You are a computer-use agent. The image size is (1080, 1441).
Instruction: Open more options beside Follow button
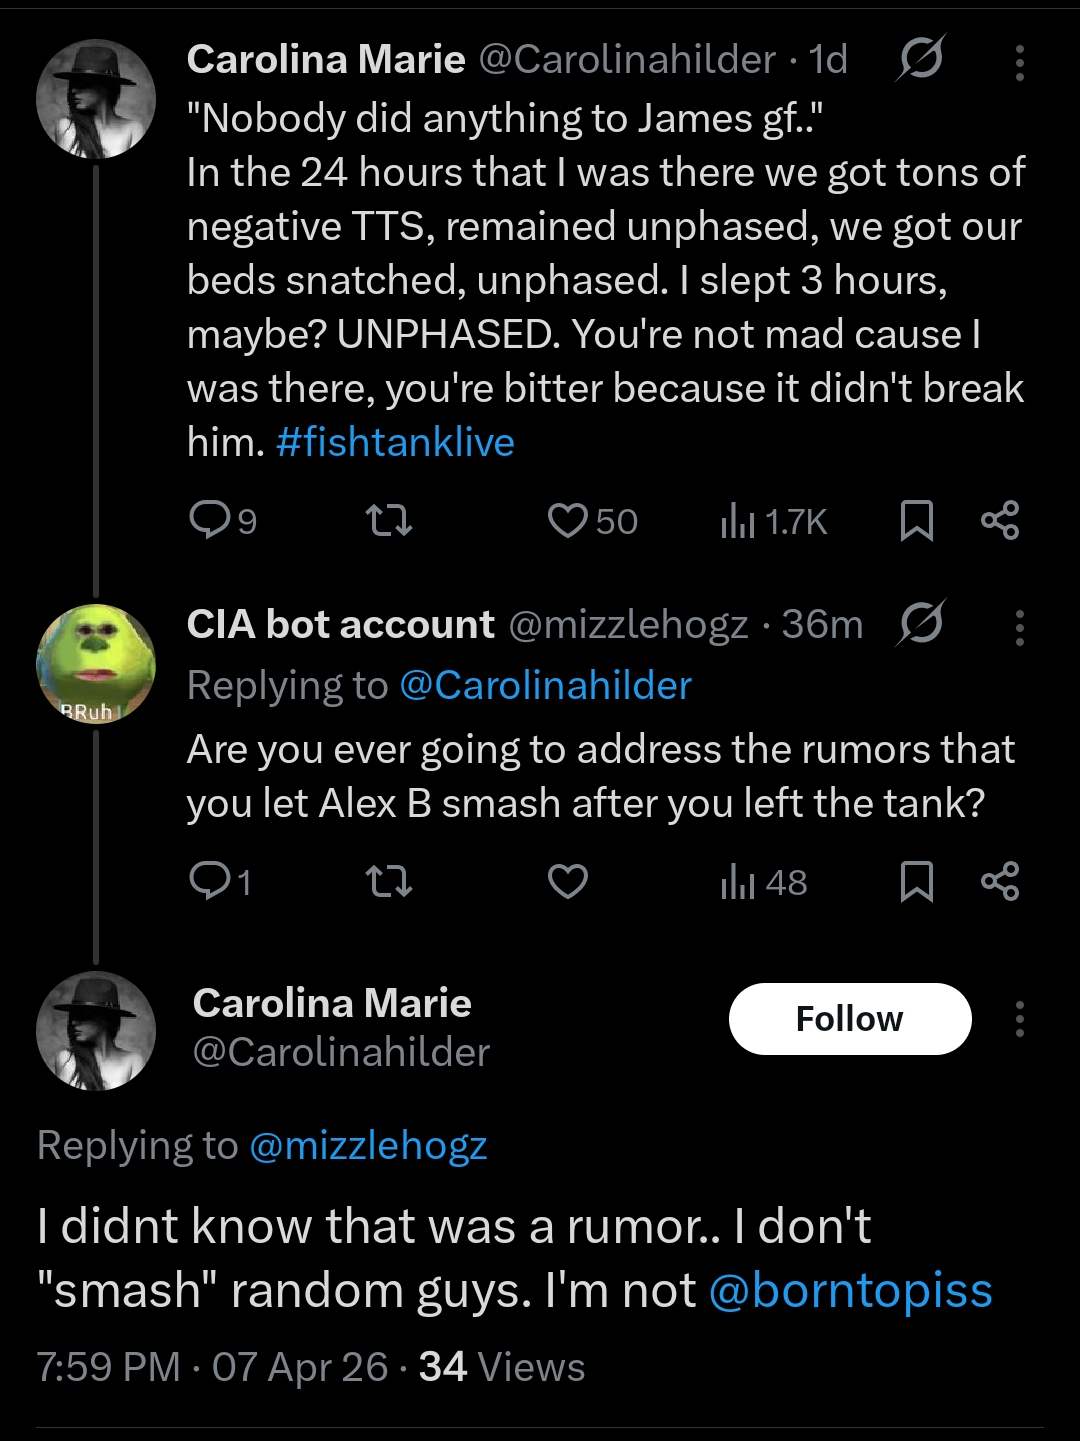coord(1019,1019)
